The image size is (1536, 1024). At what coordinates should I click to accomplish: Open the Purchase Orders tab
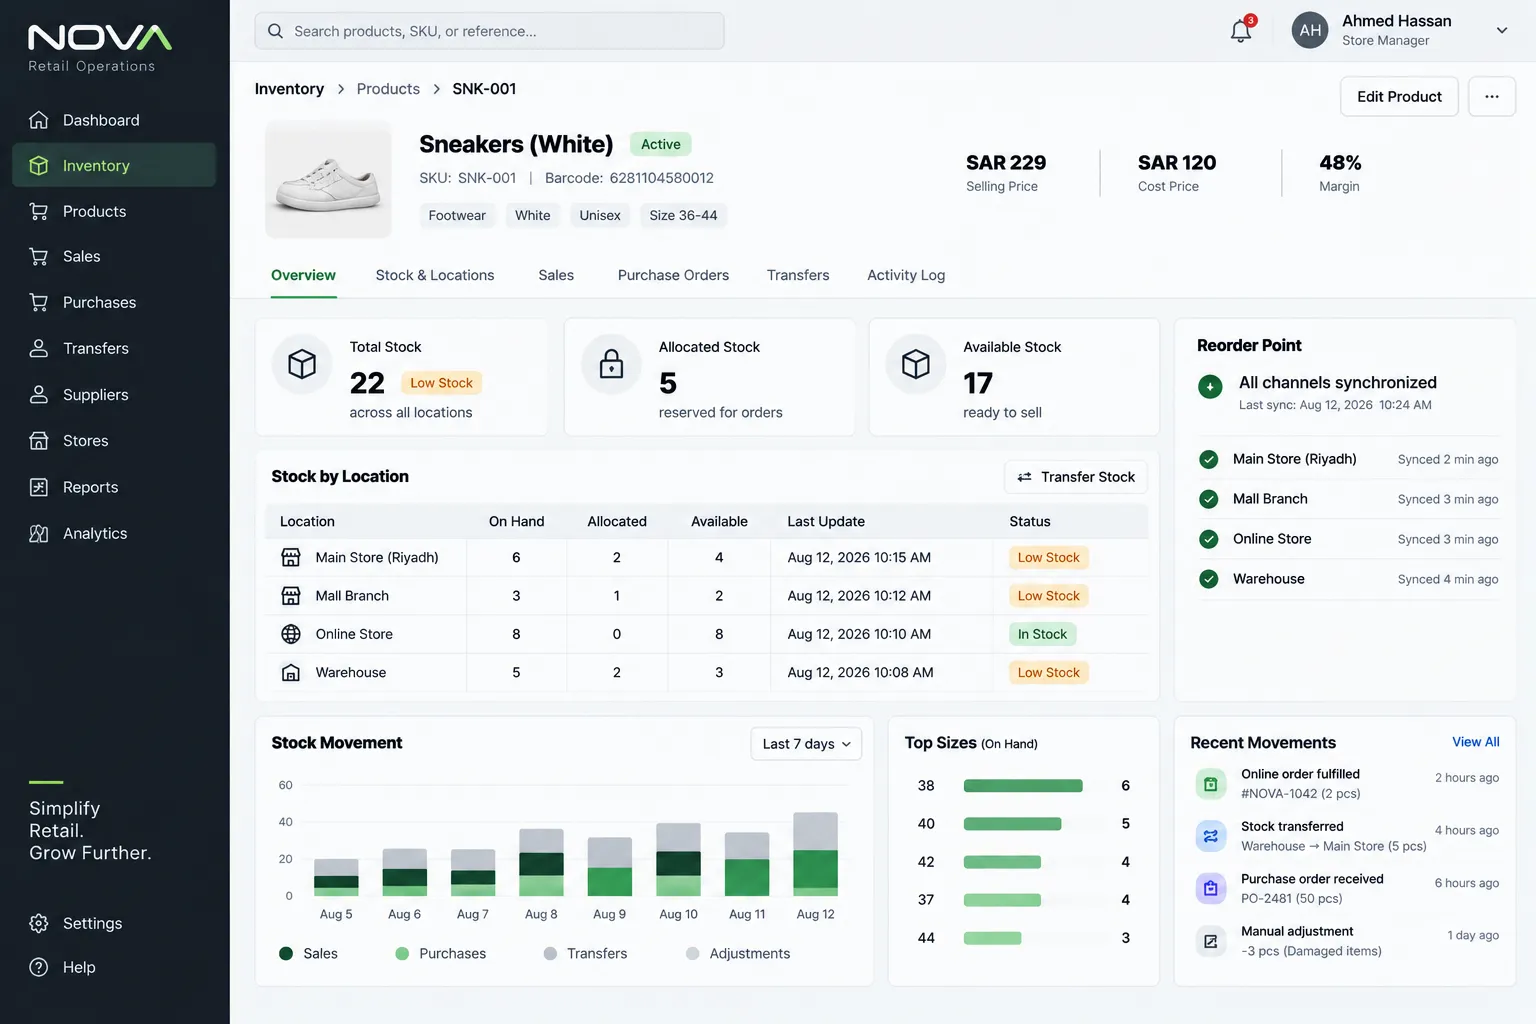point(673,275)
